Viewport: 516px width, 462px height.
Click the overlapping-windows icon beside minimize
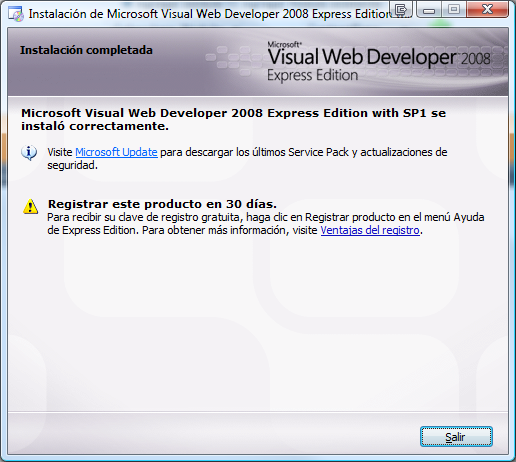[401, 9]
